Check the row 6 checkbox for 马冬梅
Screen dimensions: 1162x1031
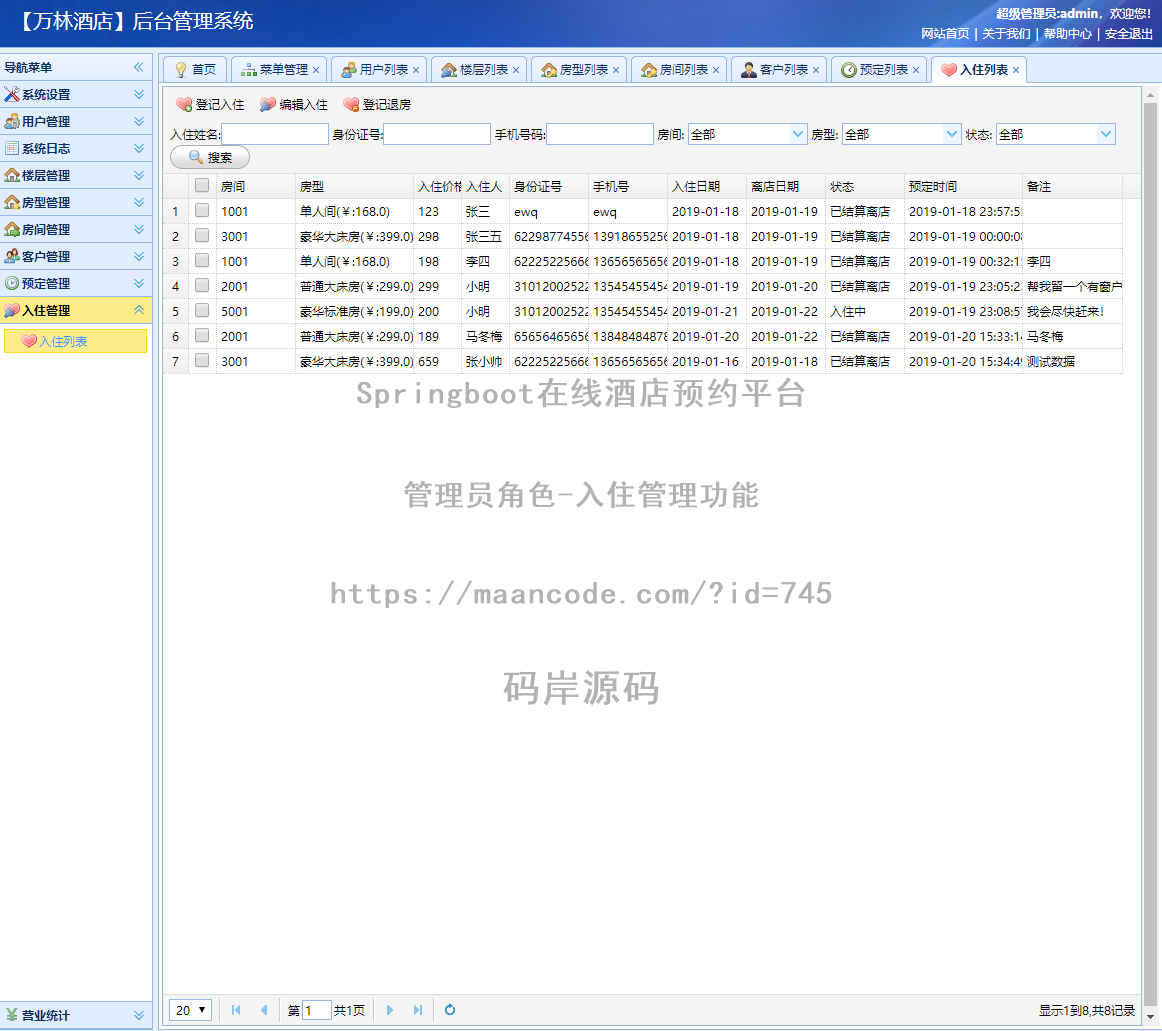202,336
